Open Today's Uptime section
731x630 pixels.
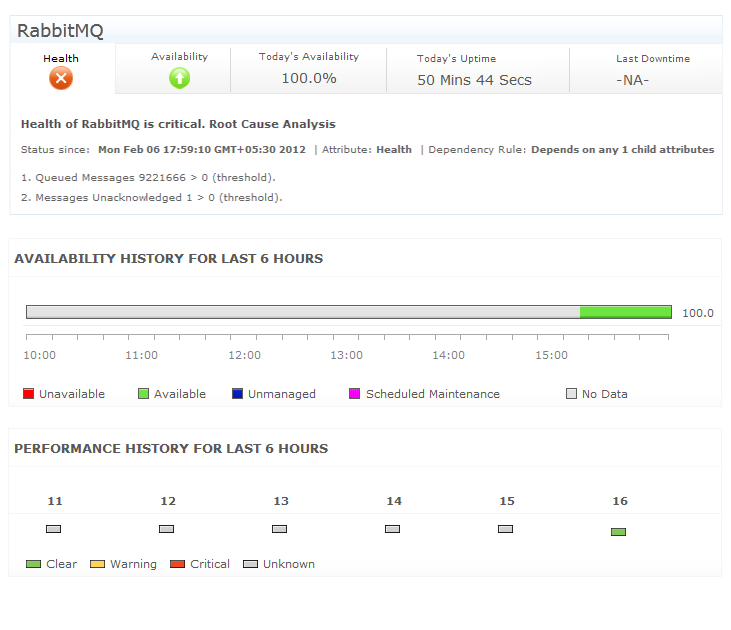478,69
